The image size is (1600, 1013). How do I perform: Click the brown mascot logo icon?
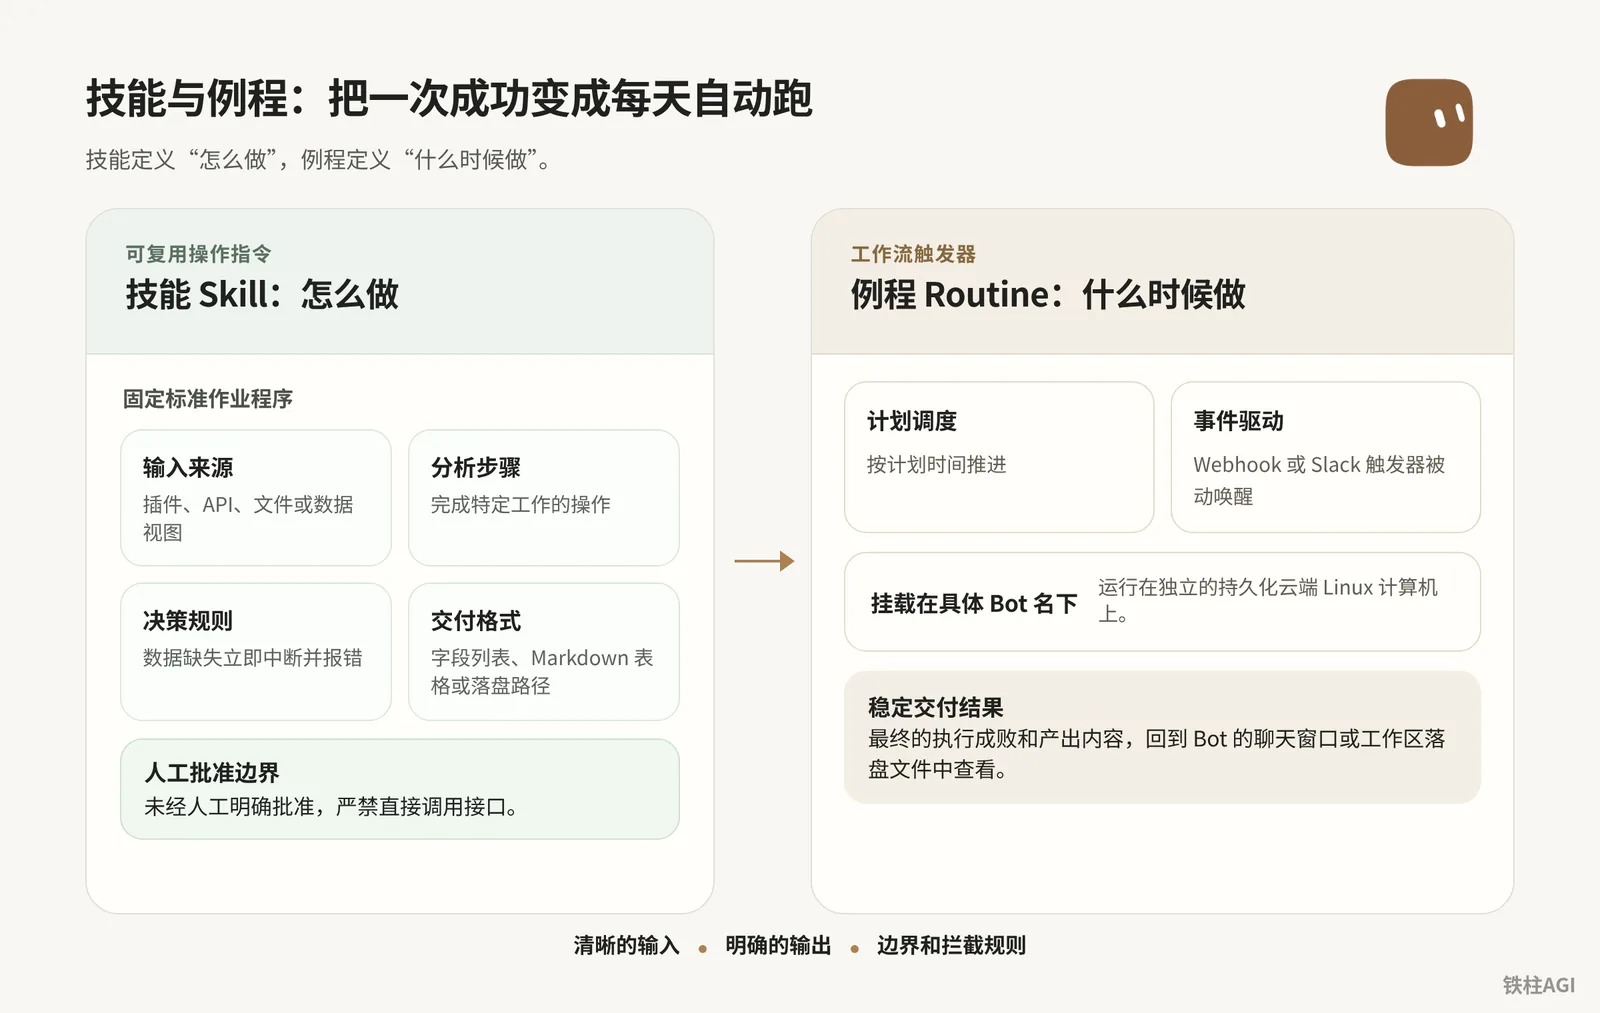tap(1429, 122)
